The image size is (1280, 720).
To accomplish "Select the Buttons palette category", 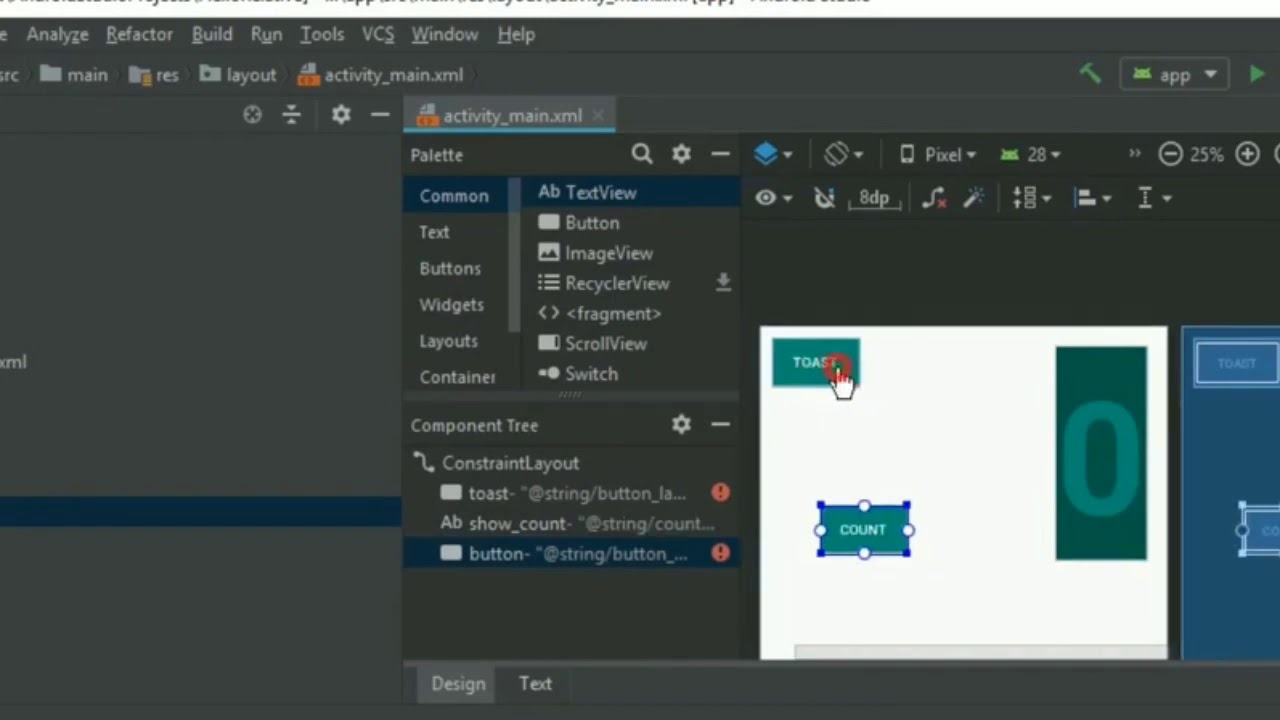I will point(450,268).
